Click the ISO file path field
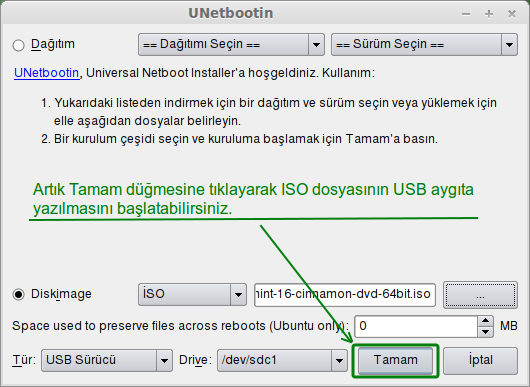 pyautogui.click(x=345, y=295)
